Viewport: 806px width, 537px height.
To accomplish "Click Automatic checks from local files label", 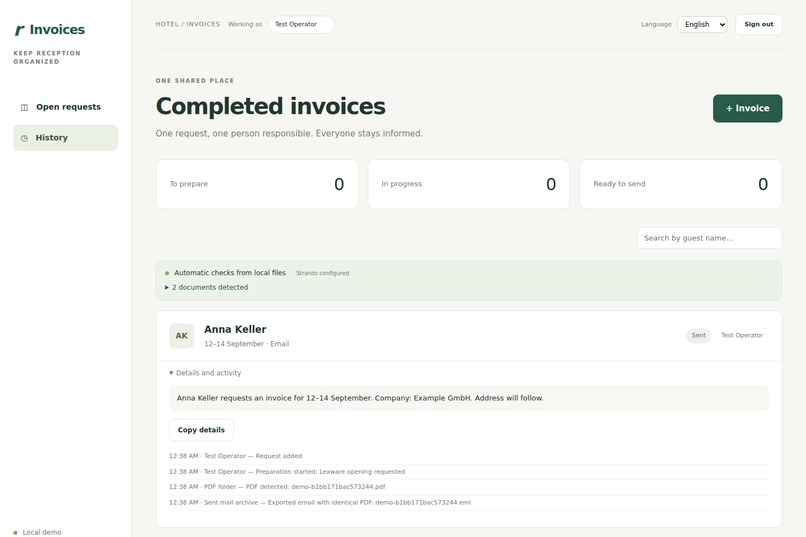I will coord(230,273).
